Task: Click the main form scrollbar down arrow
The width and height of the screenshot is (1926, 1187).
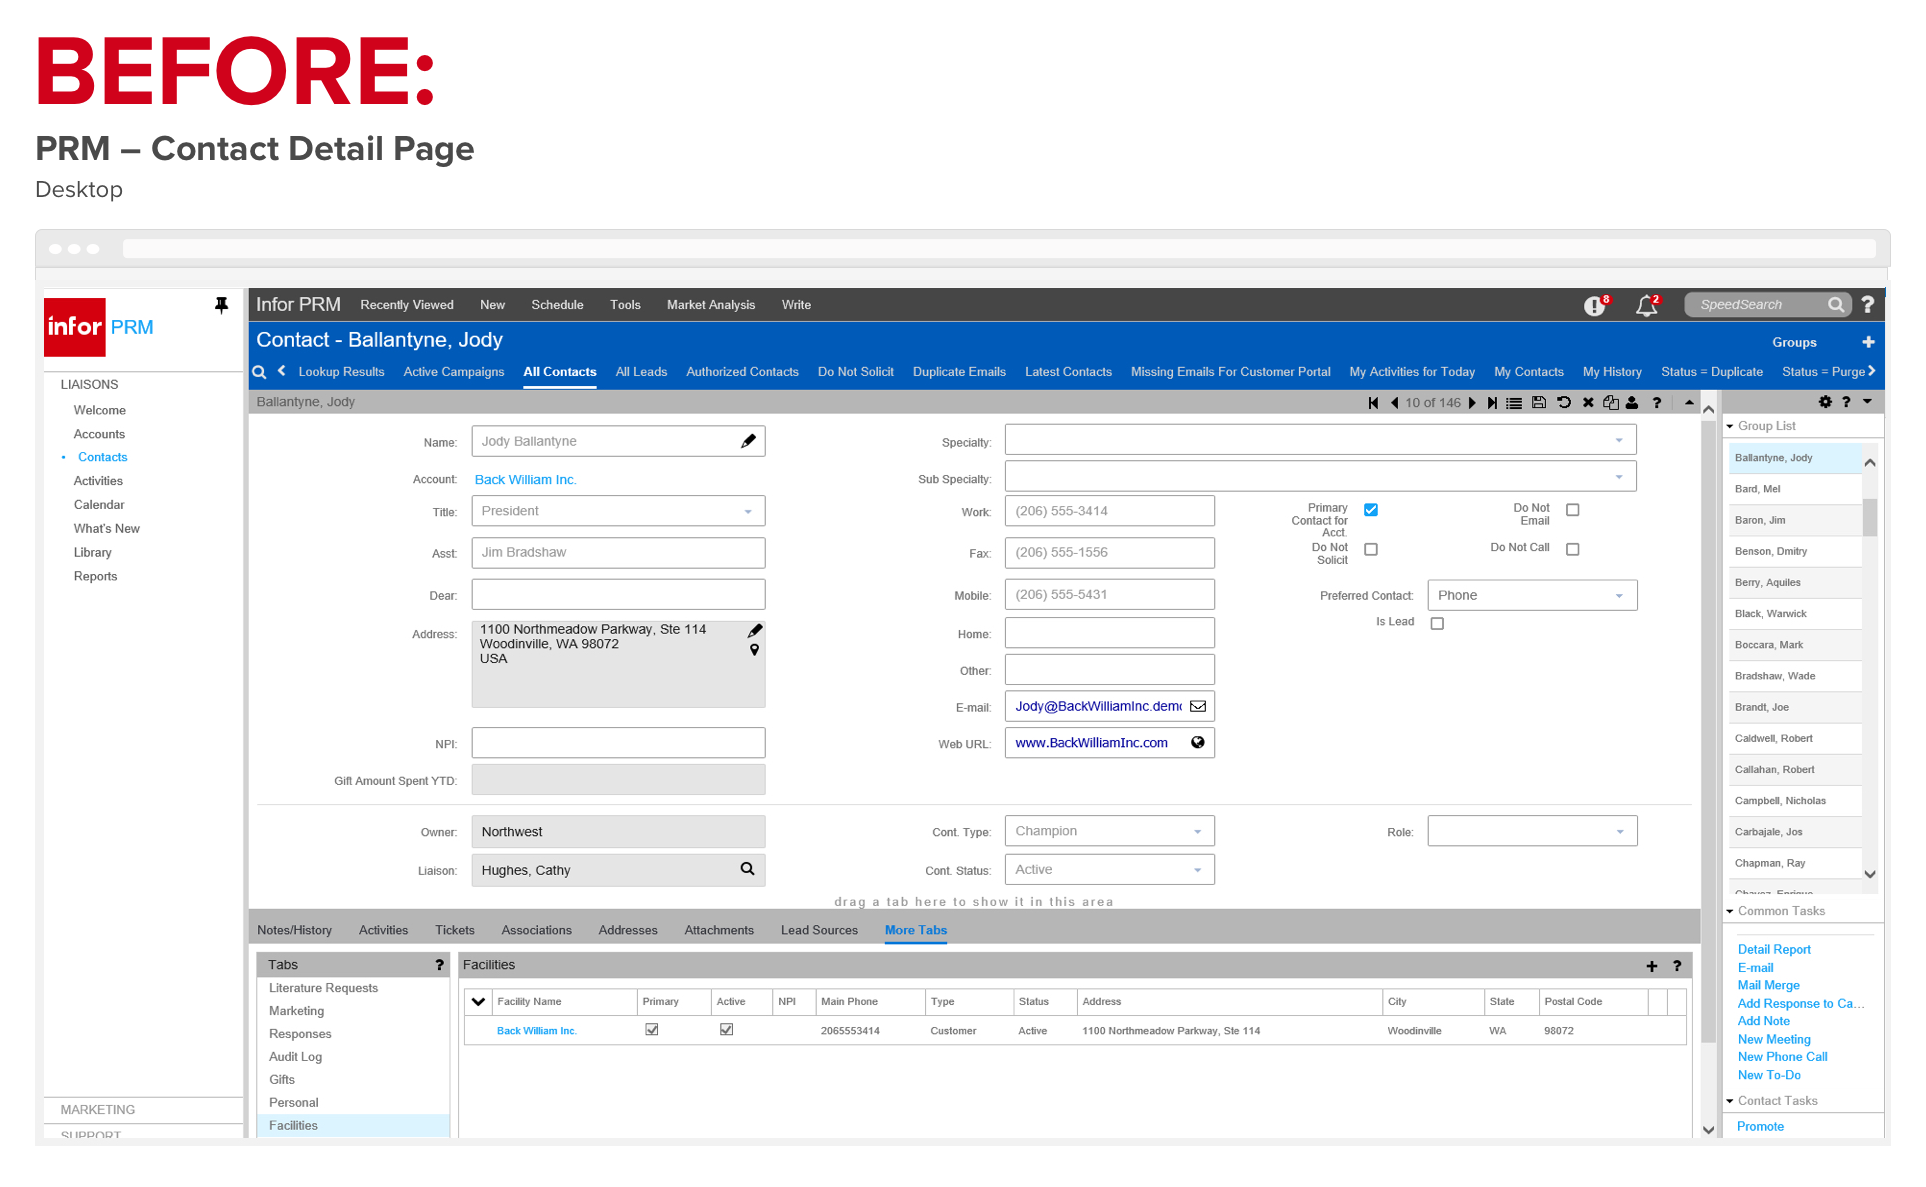Action: [x=1708, y=1130]
